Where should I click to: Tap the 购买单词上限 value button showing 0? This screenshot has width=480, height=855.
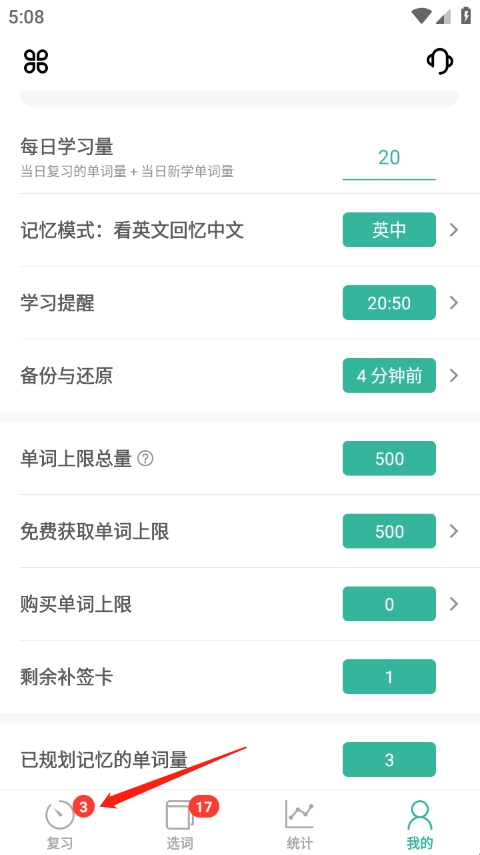[389, 604]
